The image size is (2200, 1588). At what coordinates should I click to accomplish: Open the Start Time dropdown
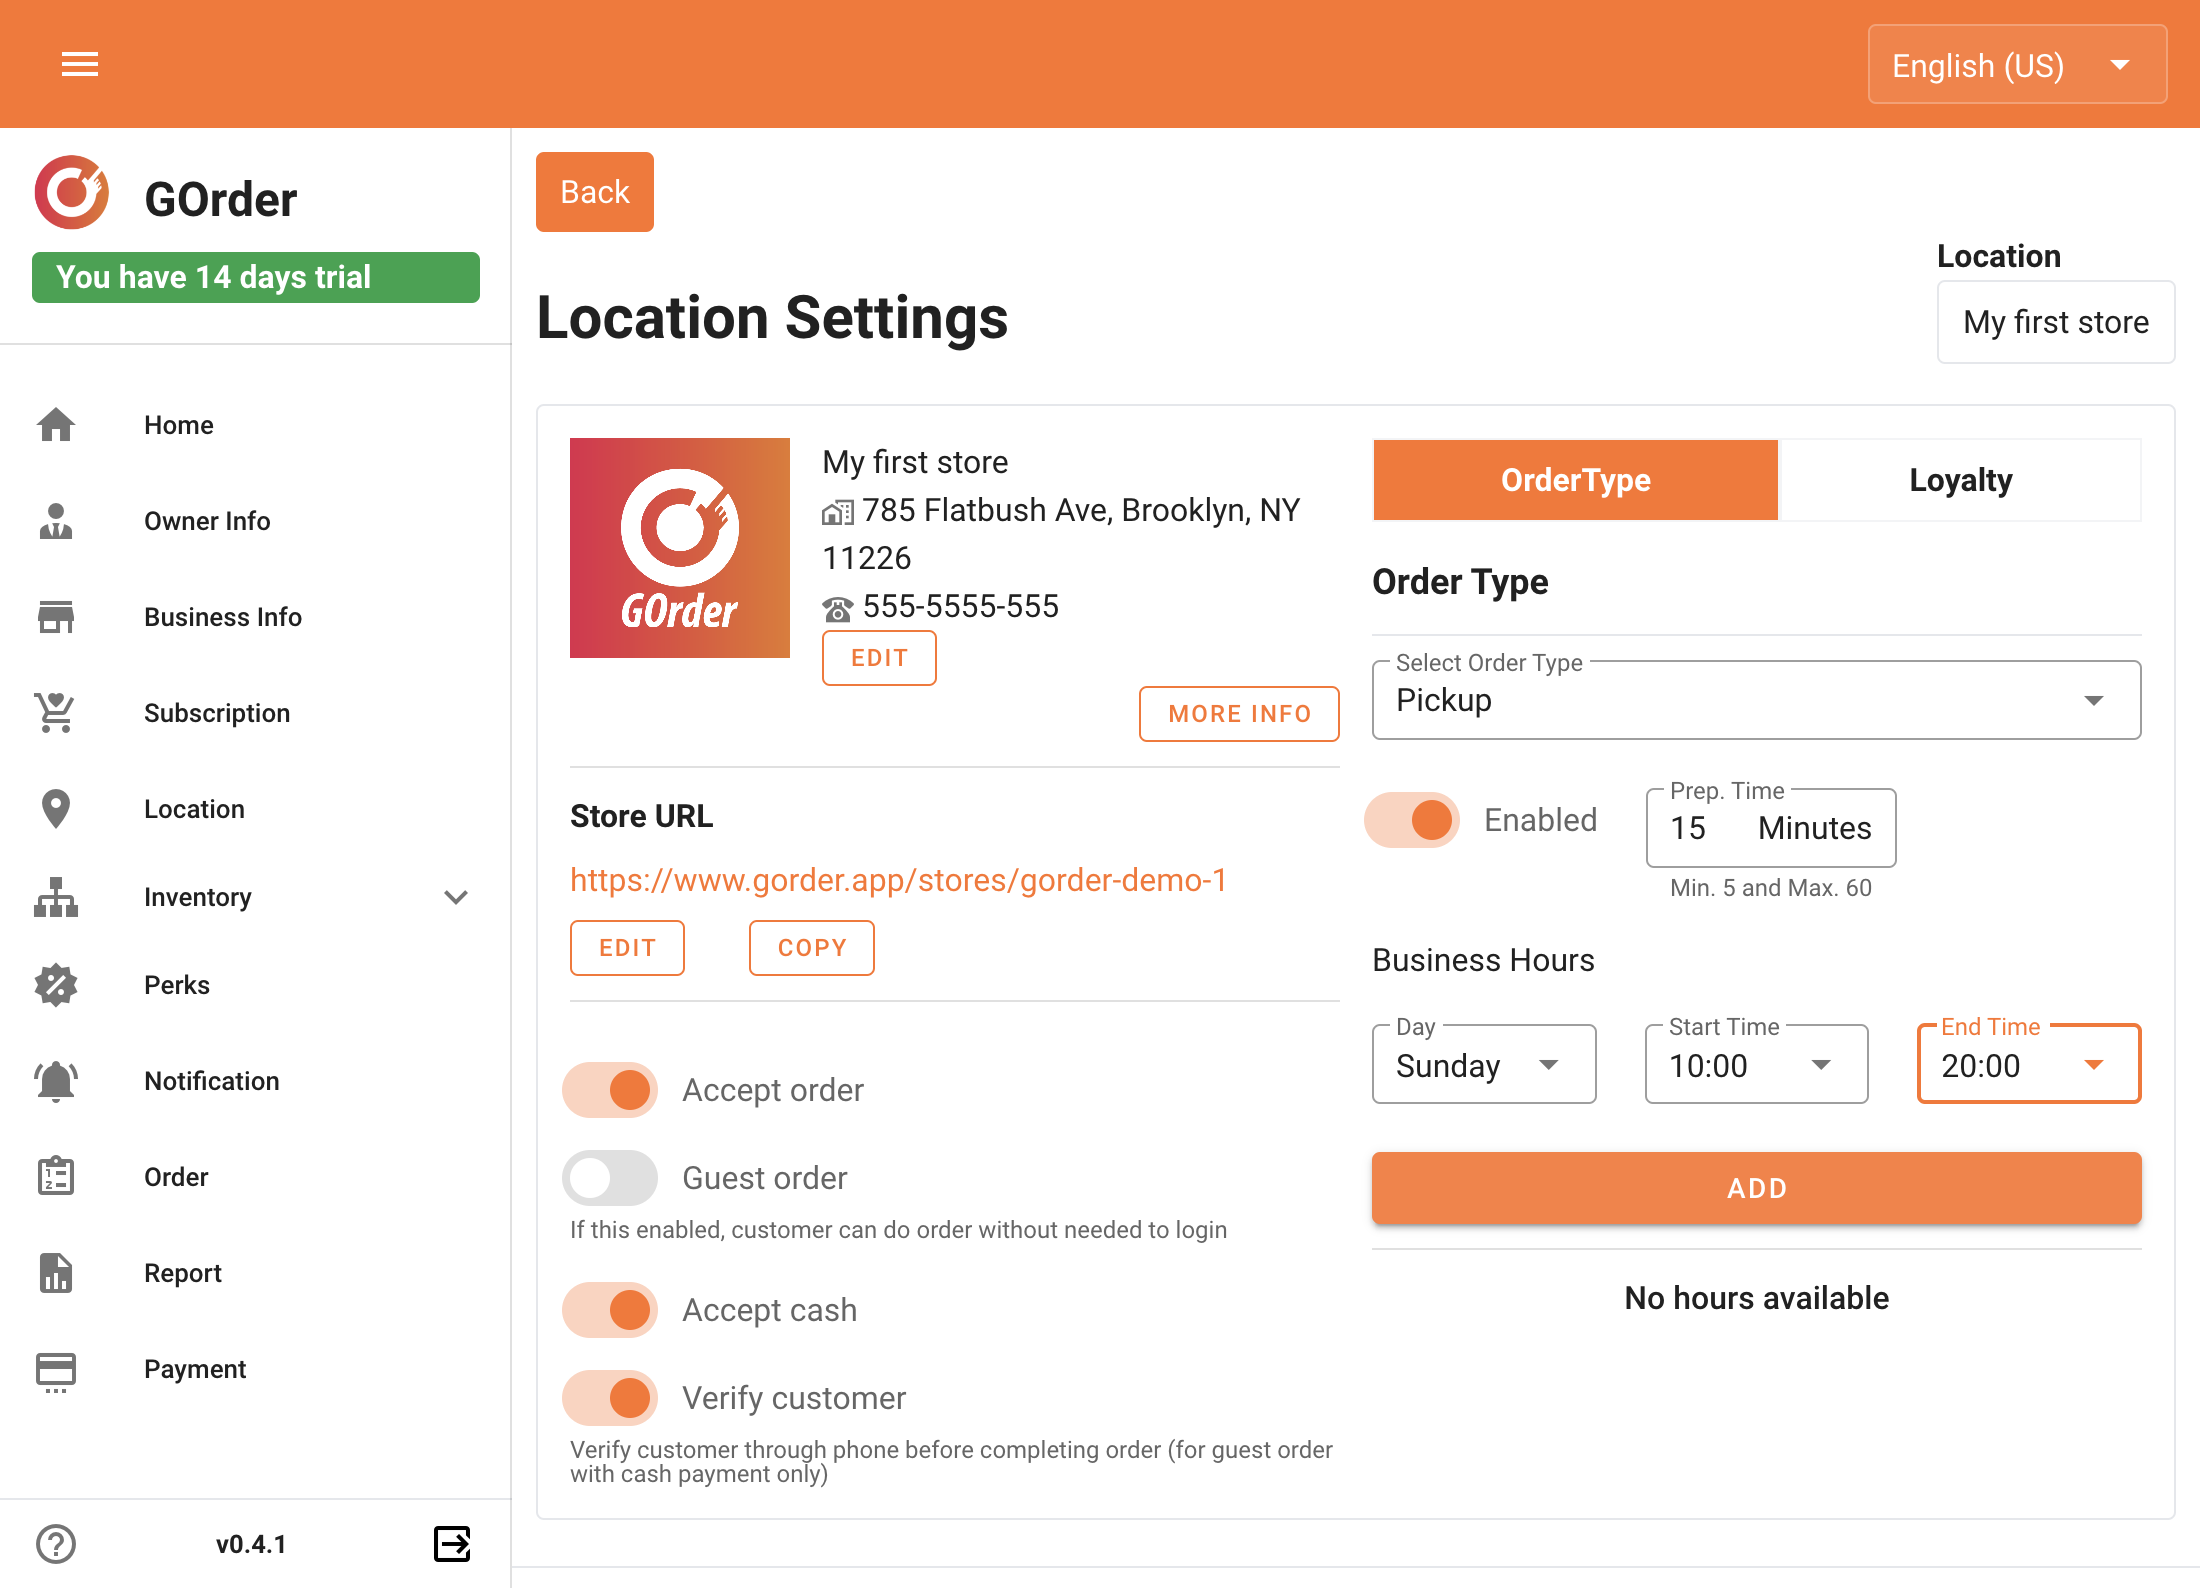(1757, 1064)
